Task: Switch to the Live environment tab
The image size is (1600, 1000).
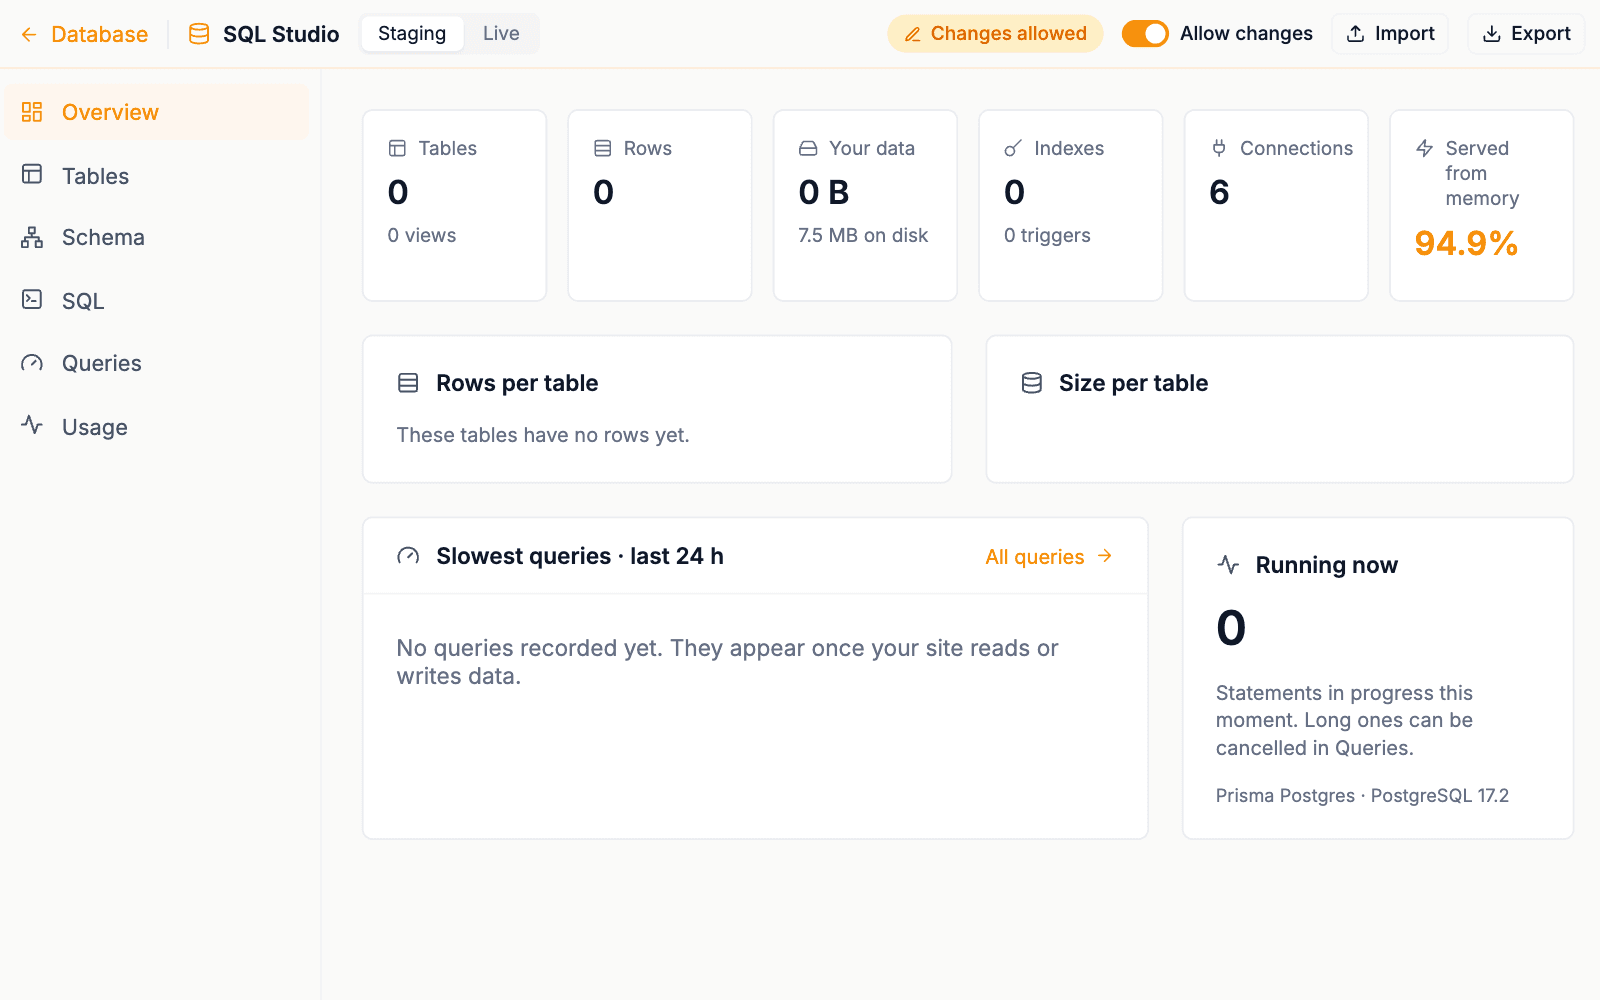Action: point(501,34)
